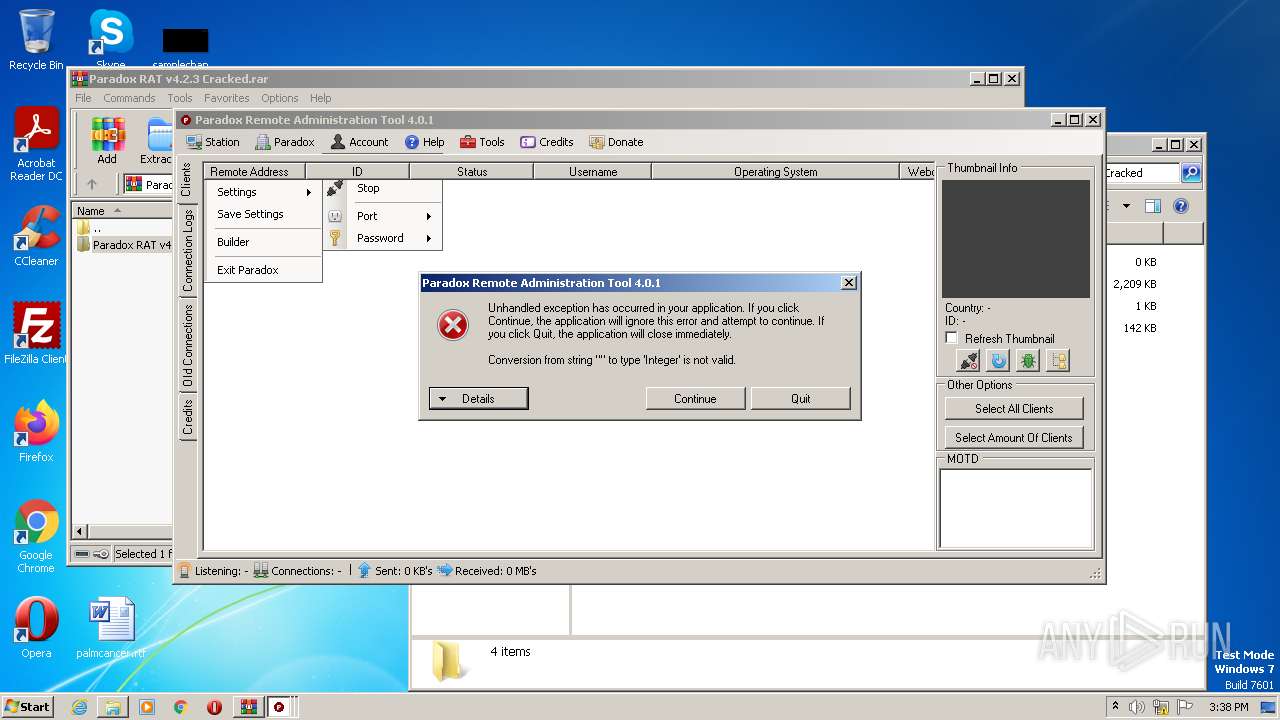The height and width of the screenshot is (720, 1280).
Task: Click Continue in the exception dialog
Action: point(695,398)
